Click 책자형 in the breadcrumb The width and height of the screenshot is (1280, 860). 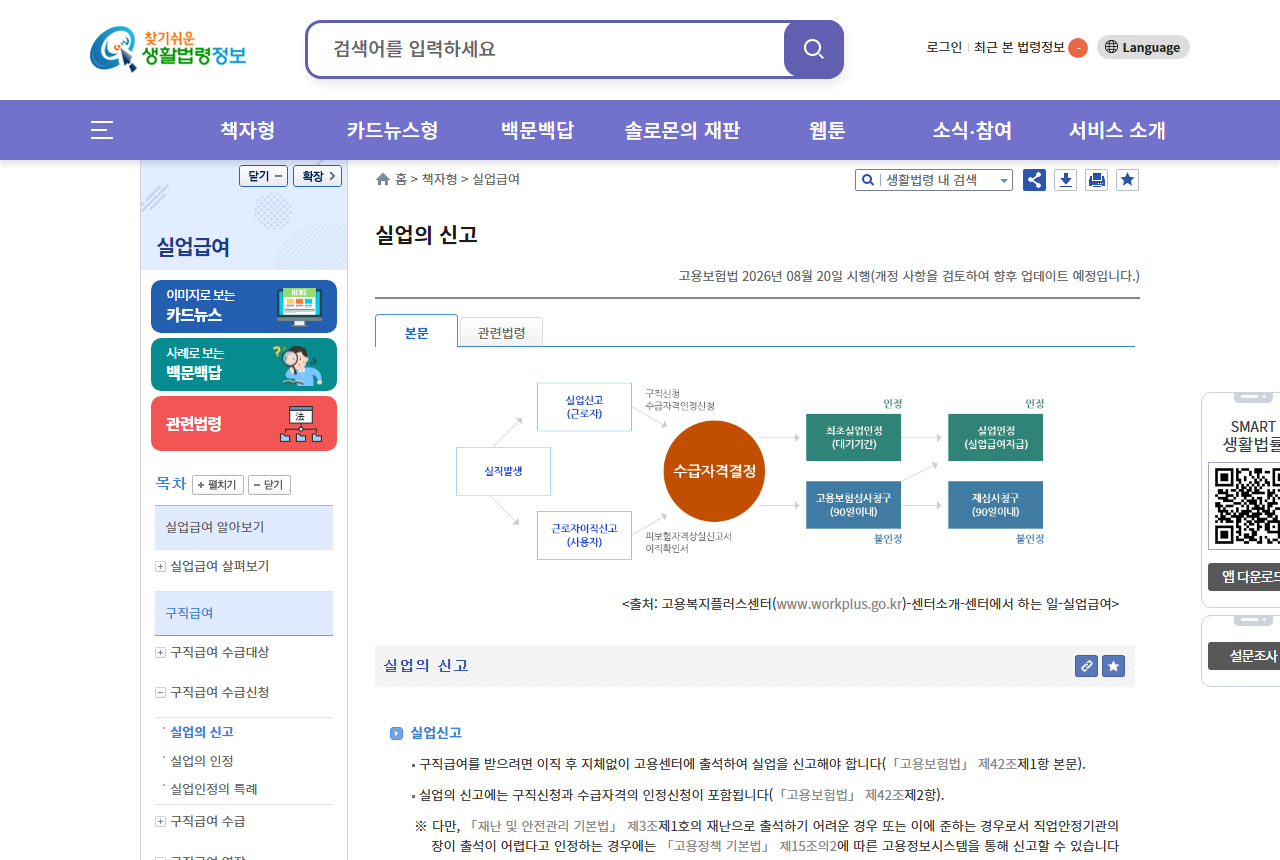coord(439,179)
